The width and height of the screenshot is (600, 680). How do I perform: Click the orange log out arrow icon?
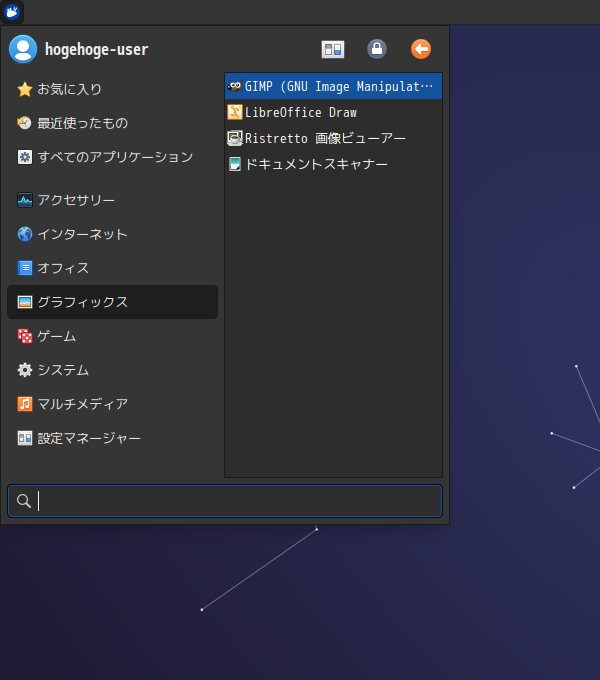point(421,49)
